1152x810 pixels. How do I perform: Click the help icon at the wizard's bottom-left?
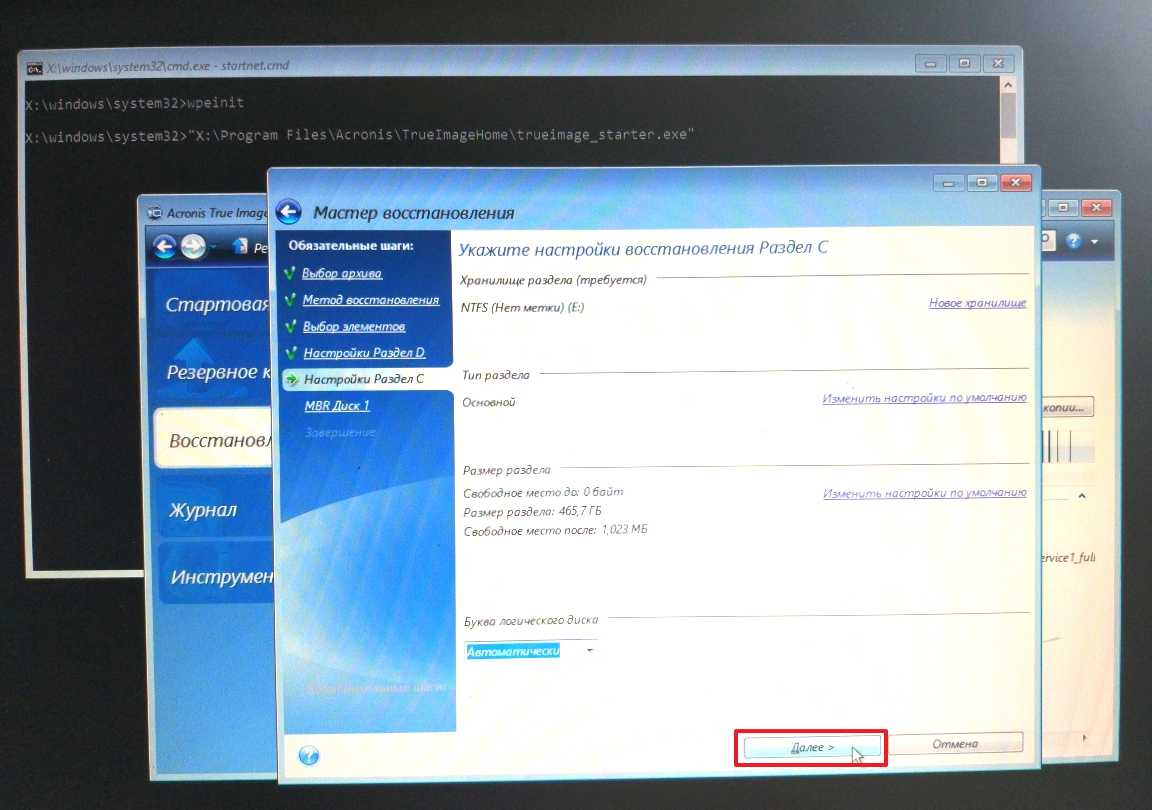[x=309, y=755]
